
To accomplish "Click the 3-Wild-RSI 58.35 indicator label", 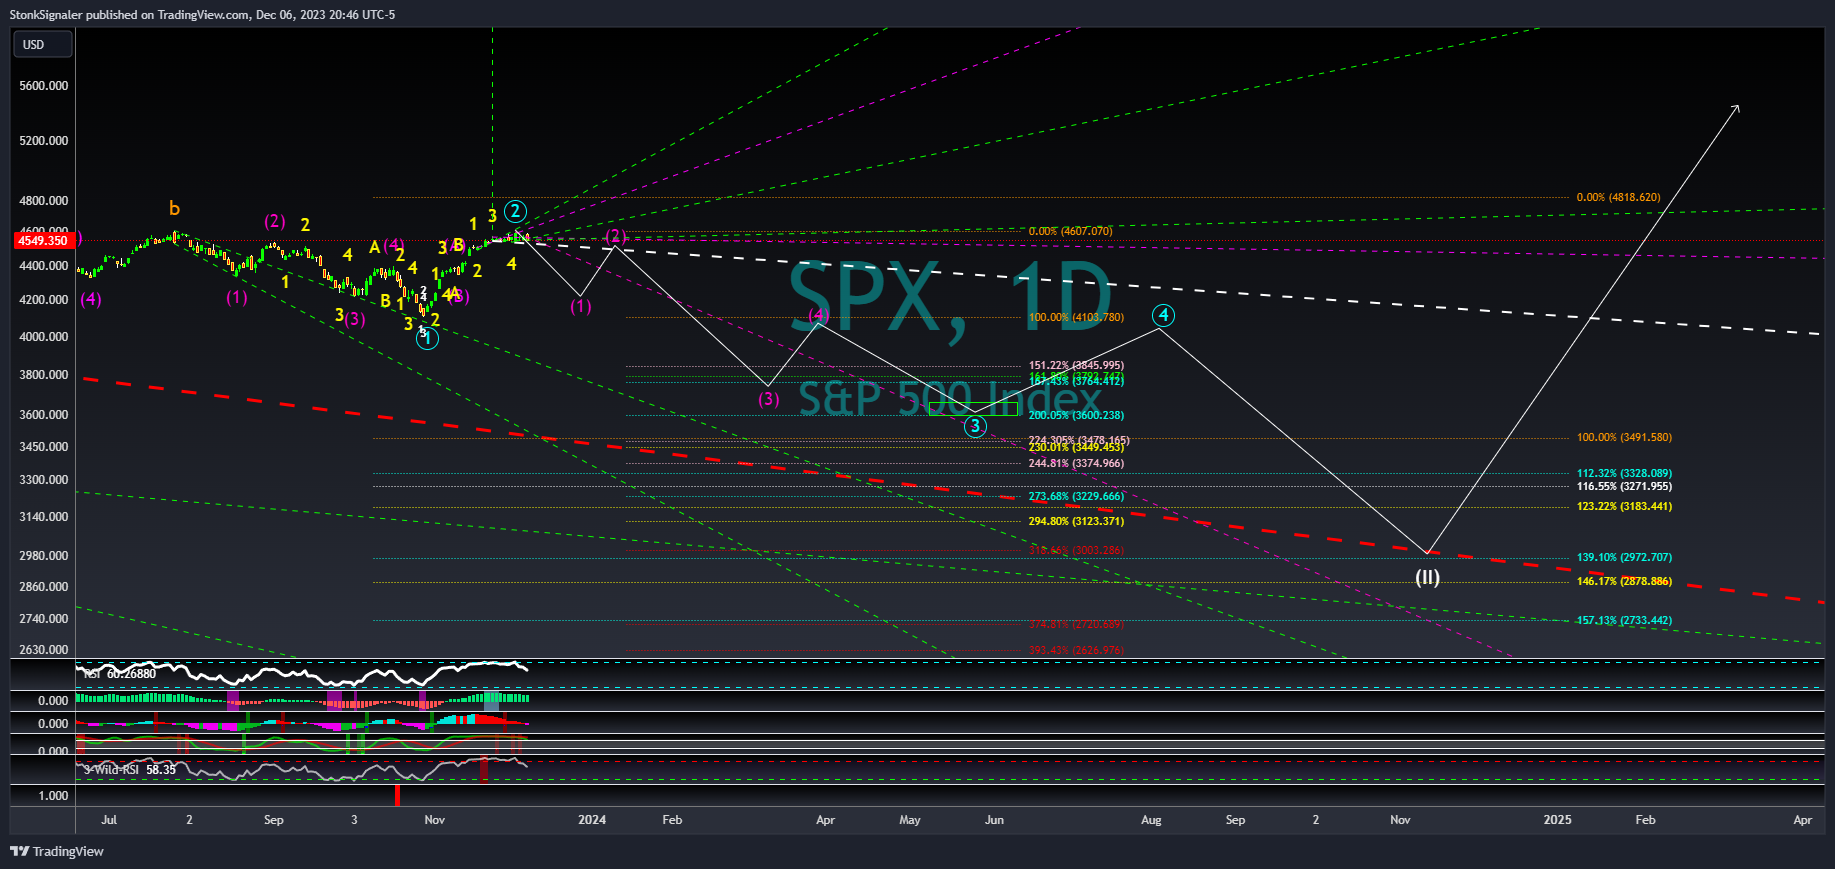I will 130,770.
